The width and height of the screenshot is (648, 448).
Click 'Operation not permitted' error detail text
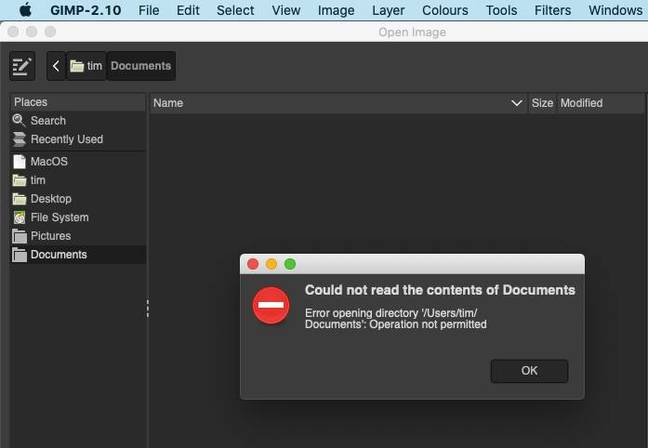428,324
